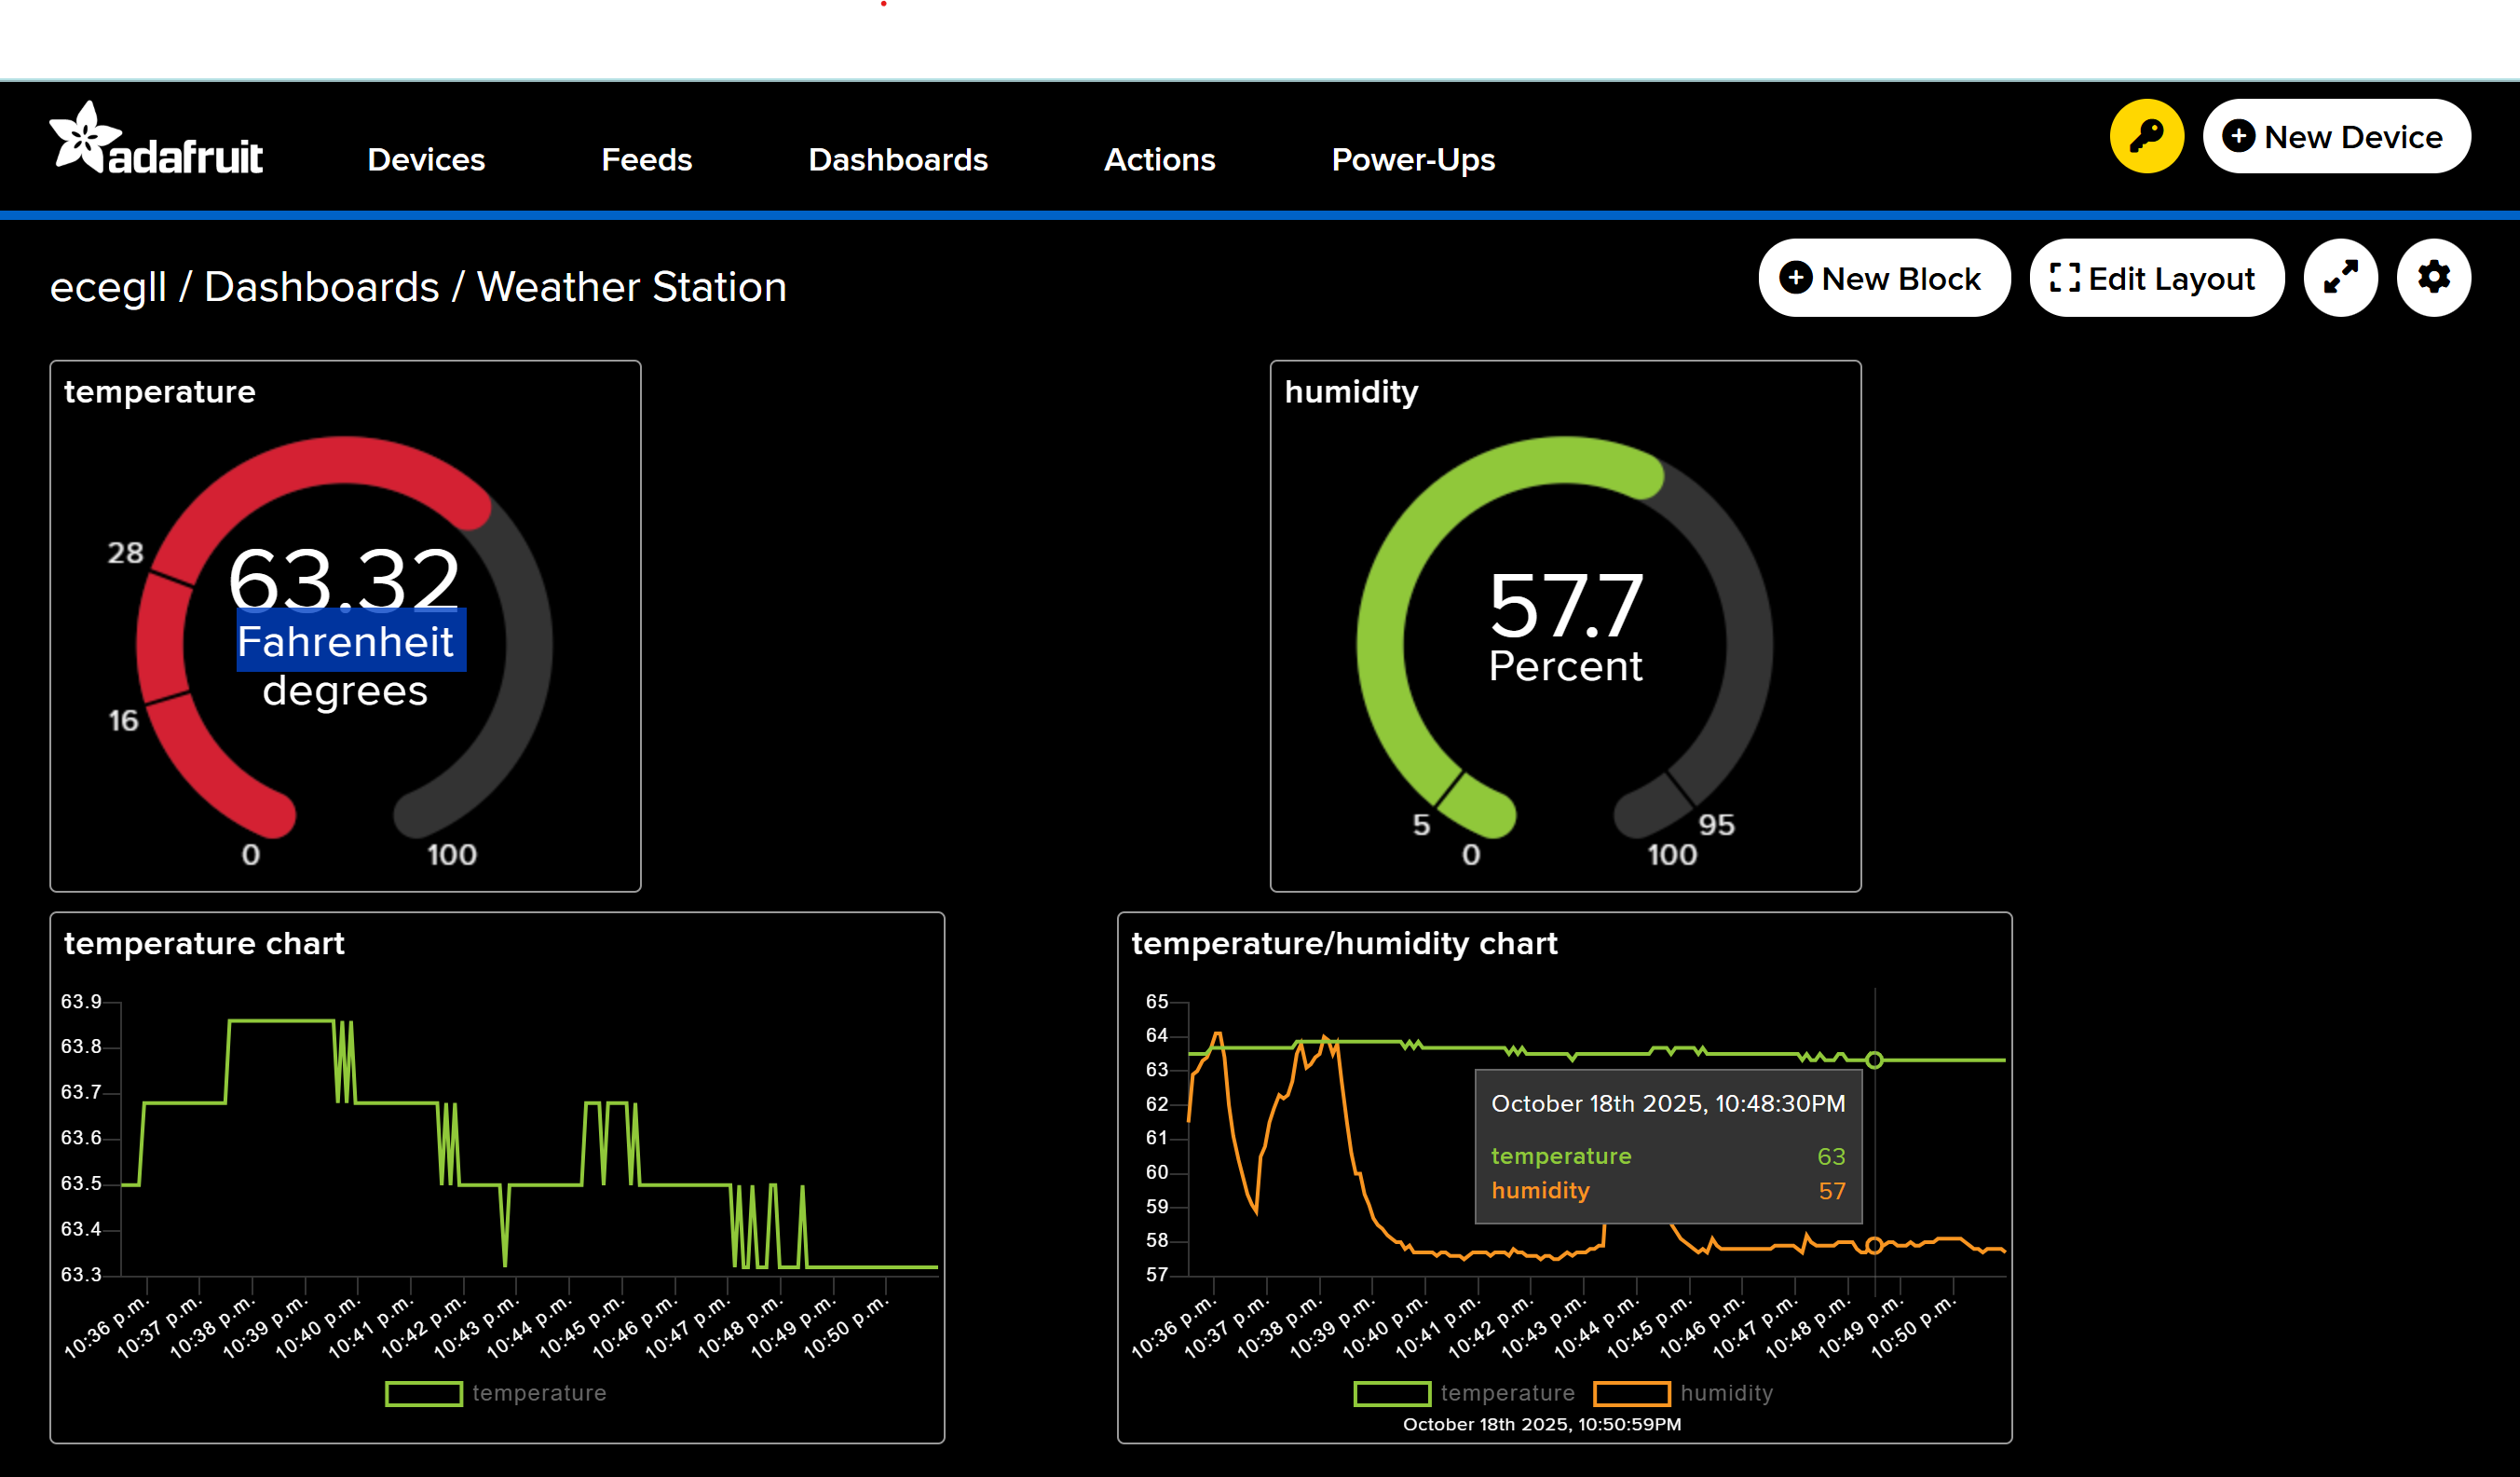Click the yellow API key icon
2520x1477 pixels.
click(2146, 136)
